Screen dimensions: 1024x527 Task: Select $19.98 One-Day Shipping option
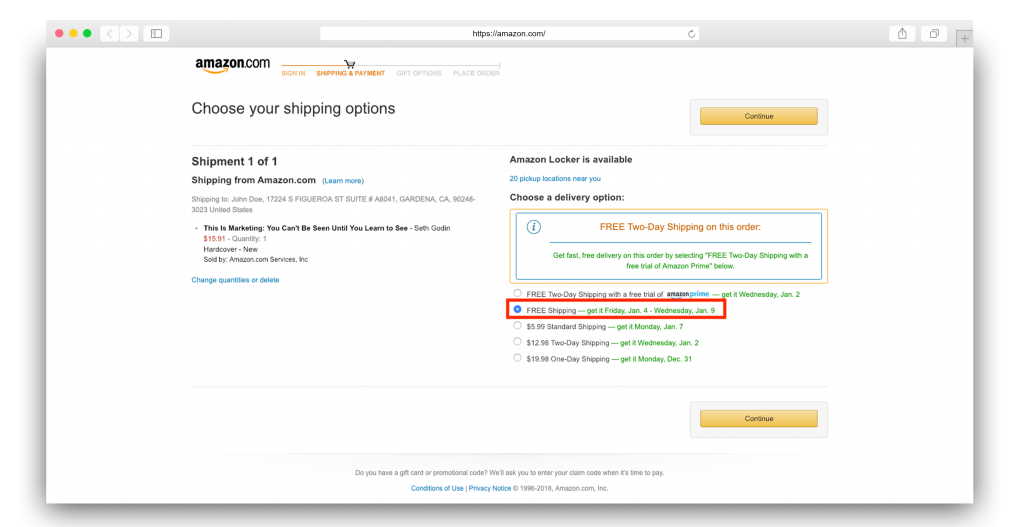(517, 358)
